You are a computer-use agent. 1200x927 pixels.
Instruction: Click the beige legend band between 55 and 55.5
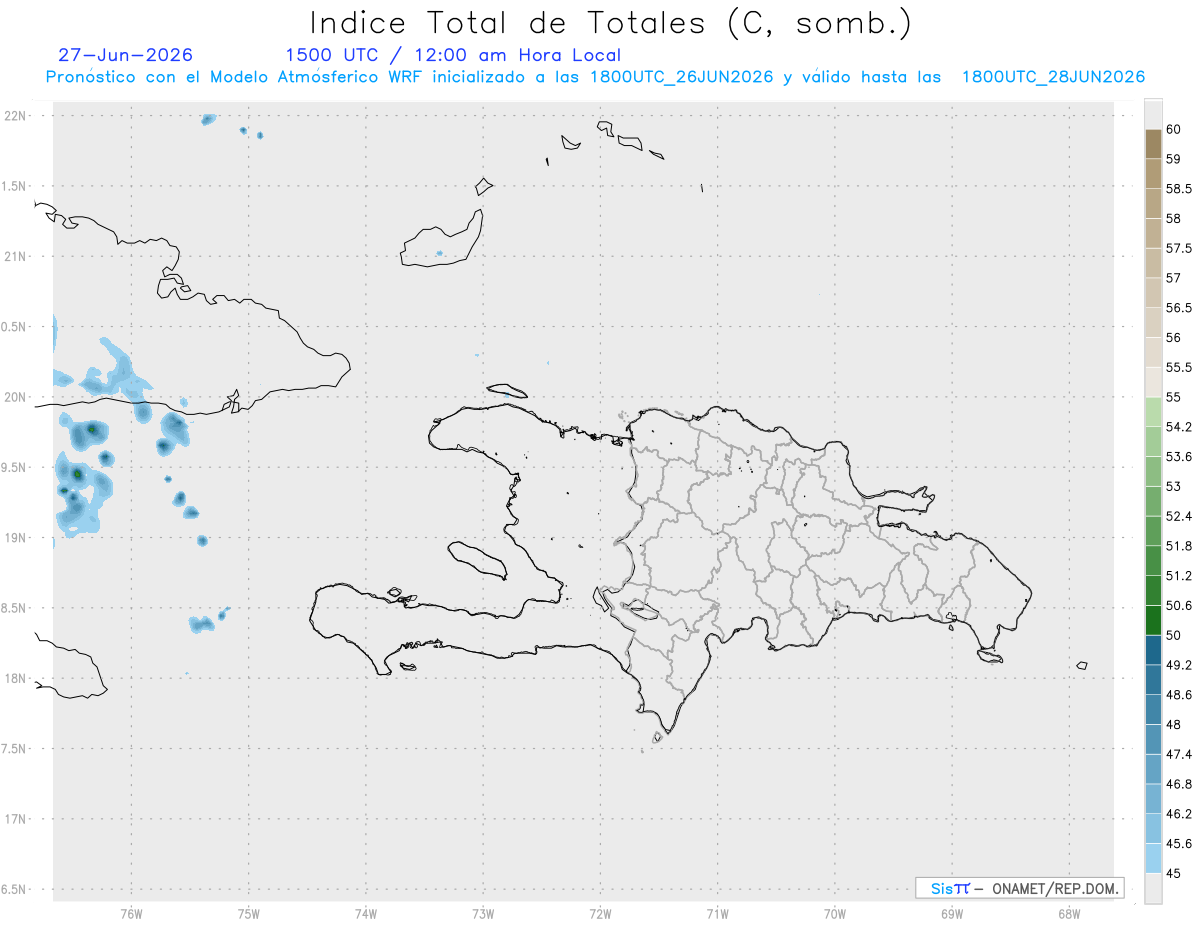(1153, 382)
